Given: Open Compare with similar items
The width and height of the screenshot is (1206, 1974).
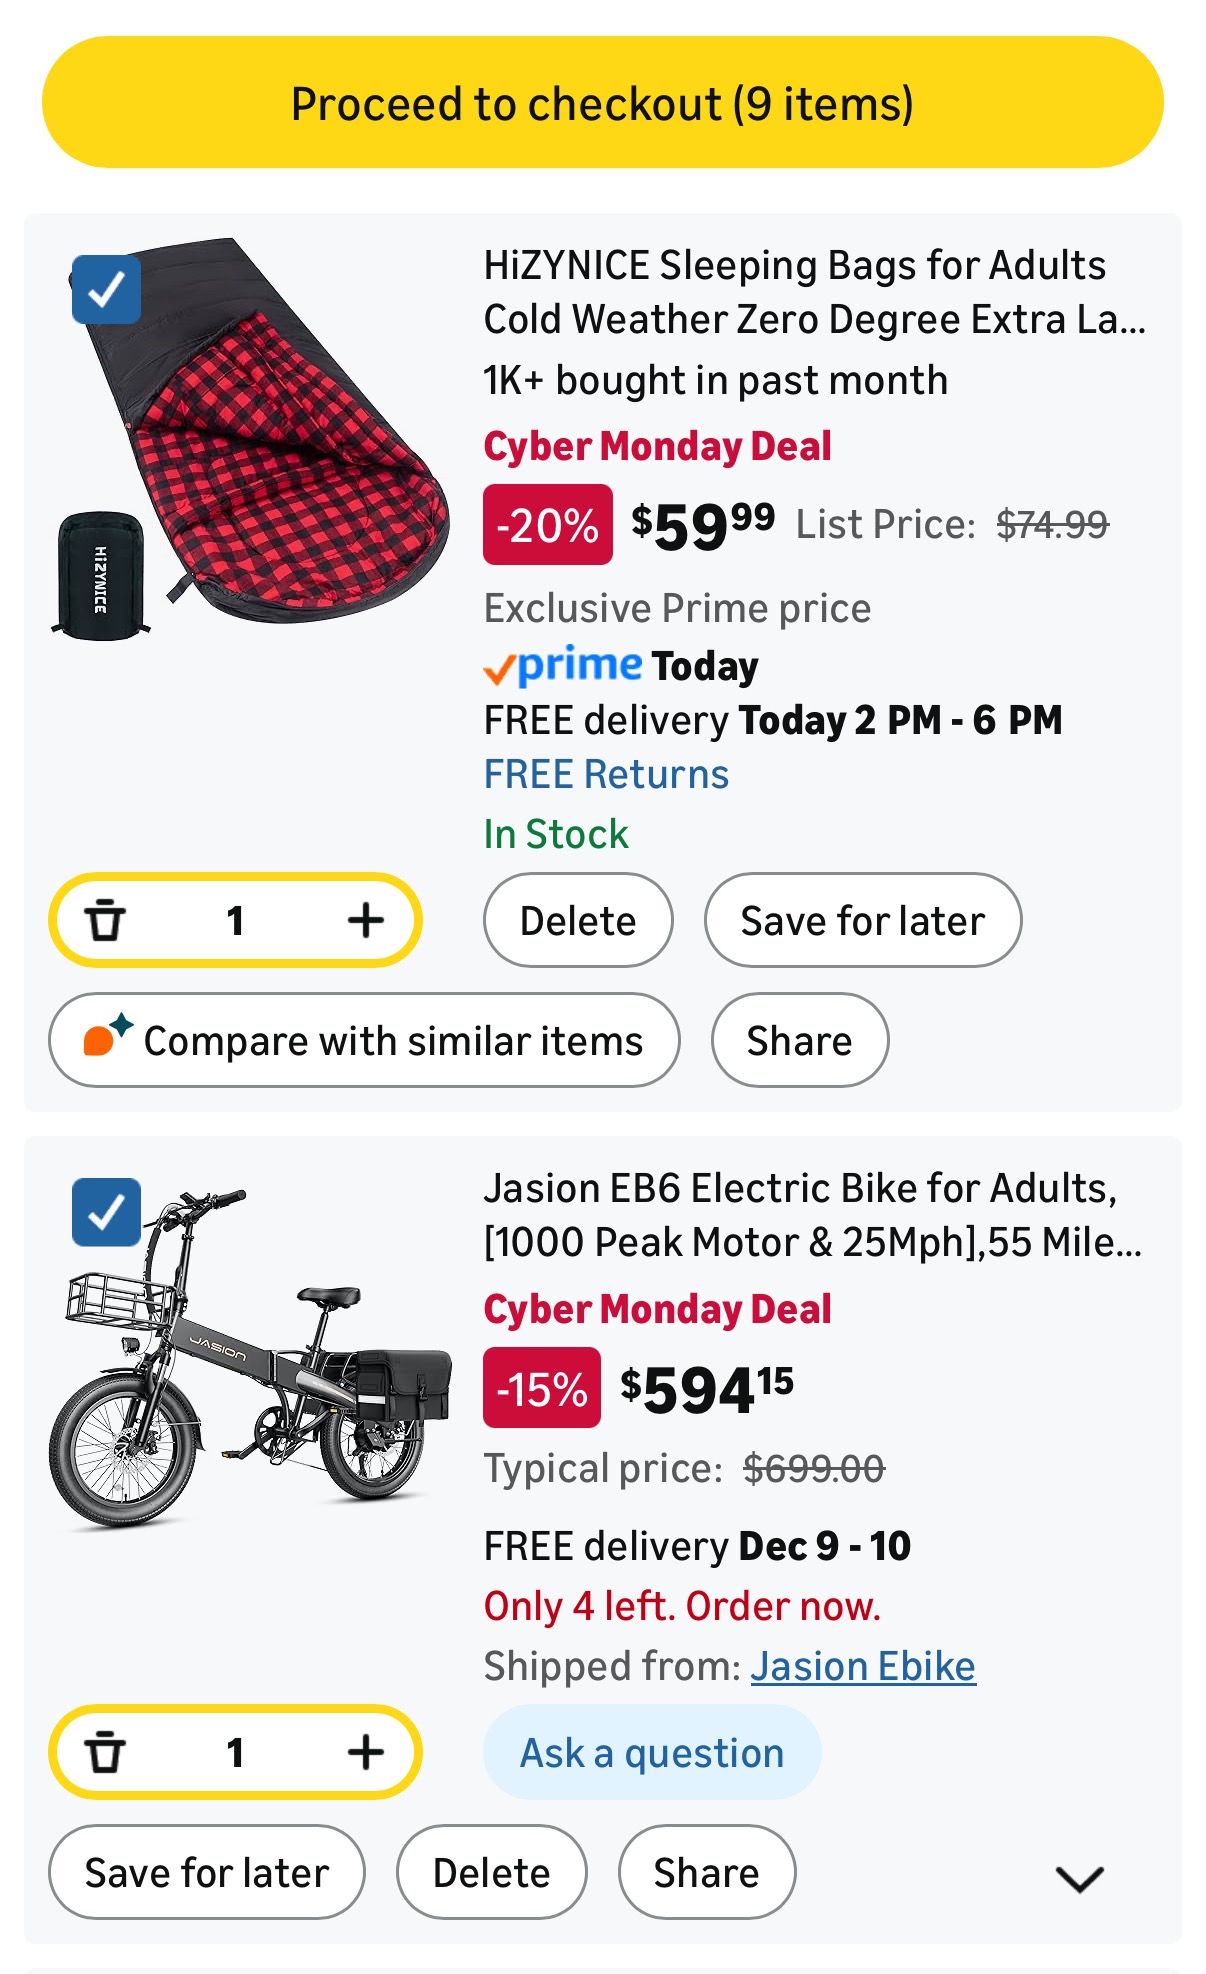Looking at the screenshot, I should click(x=364, y=1040).
